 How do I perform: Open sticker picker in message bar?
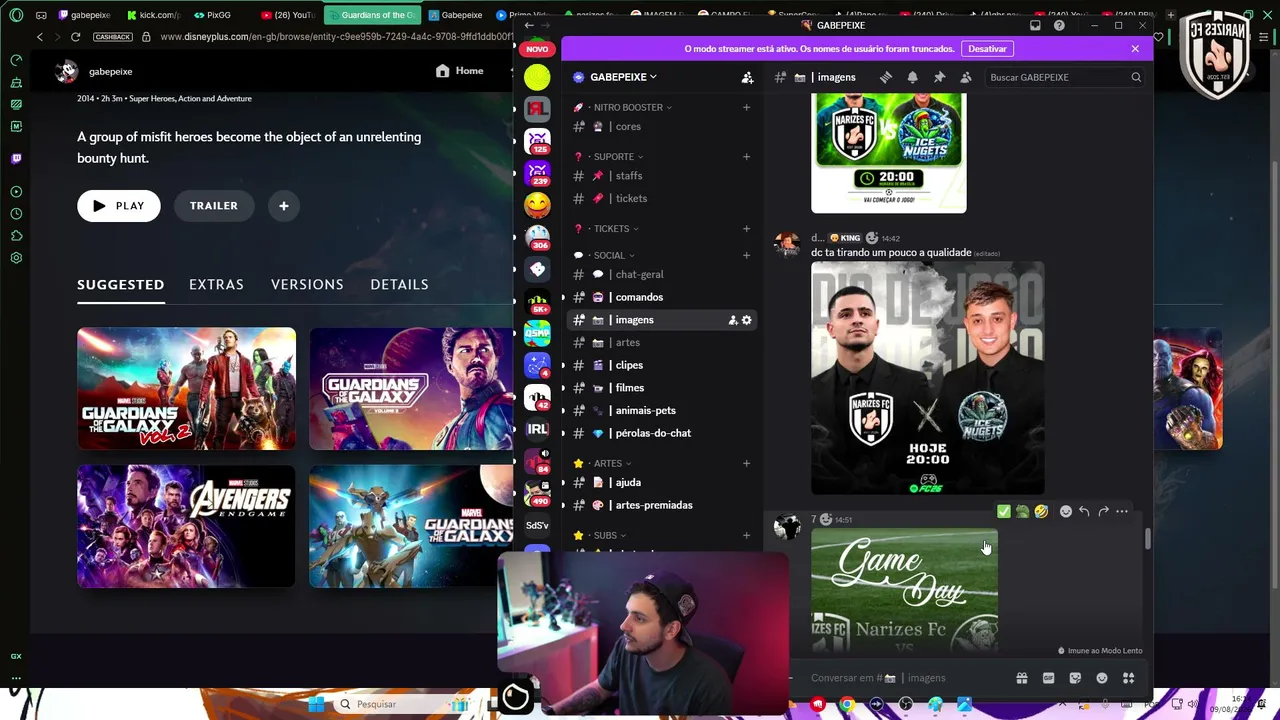coord(1075,678)
